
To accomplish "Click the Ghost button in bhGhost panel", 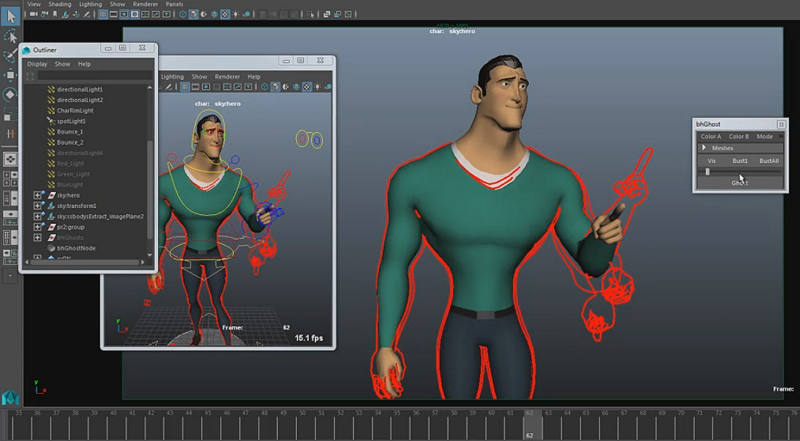I will 739,183.
